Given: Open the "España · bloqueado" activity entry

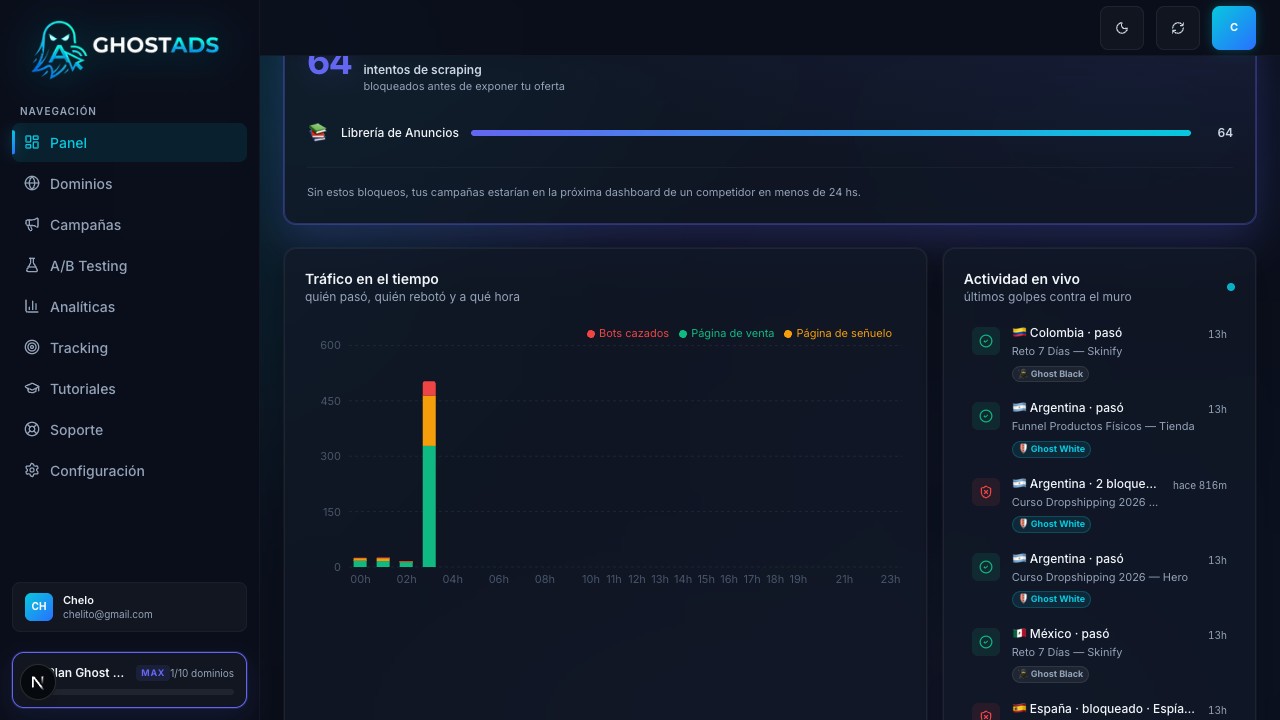Looking at the screenshot, I should click(x=1099, y=709).
